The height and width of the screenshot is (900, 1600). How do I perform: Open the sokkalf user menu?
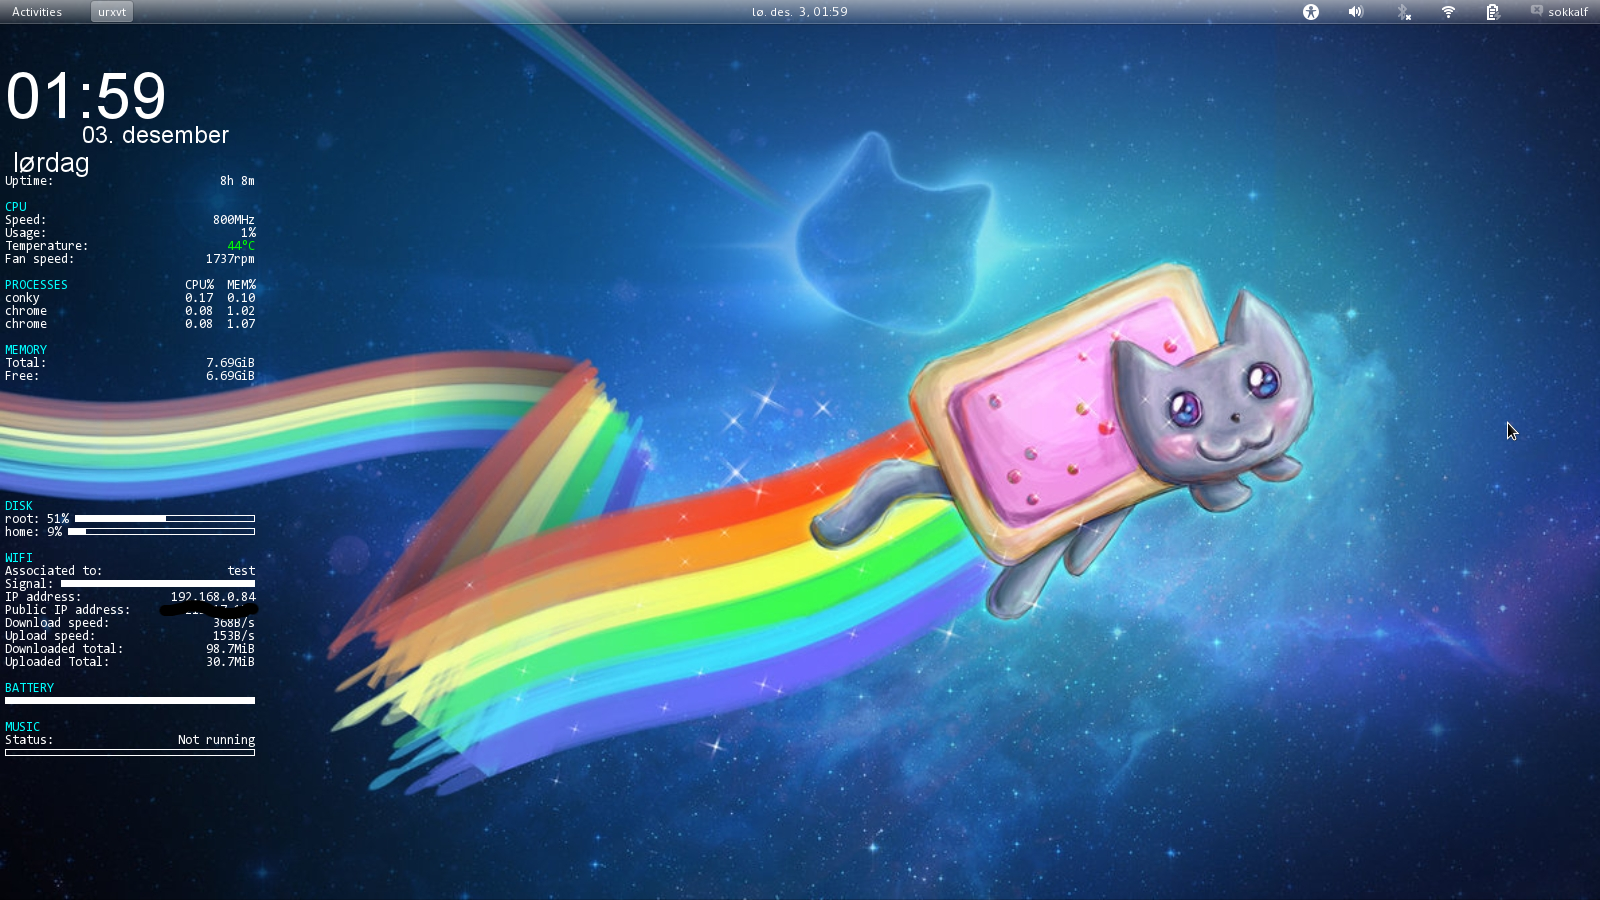tap(1568, 12)
